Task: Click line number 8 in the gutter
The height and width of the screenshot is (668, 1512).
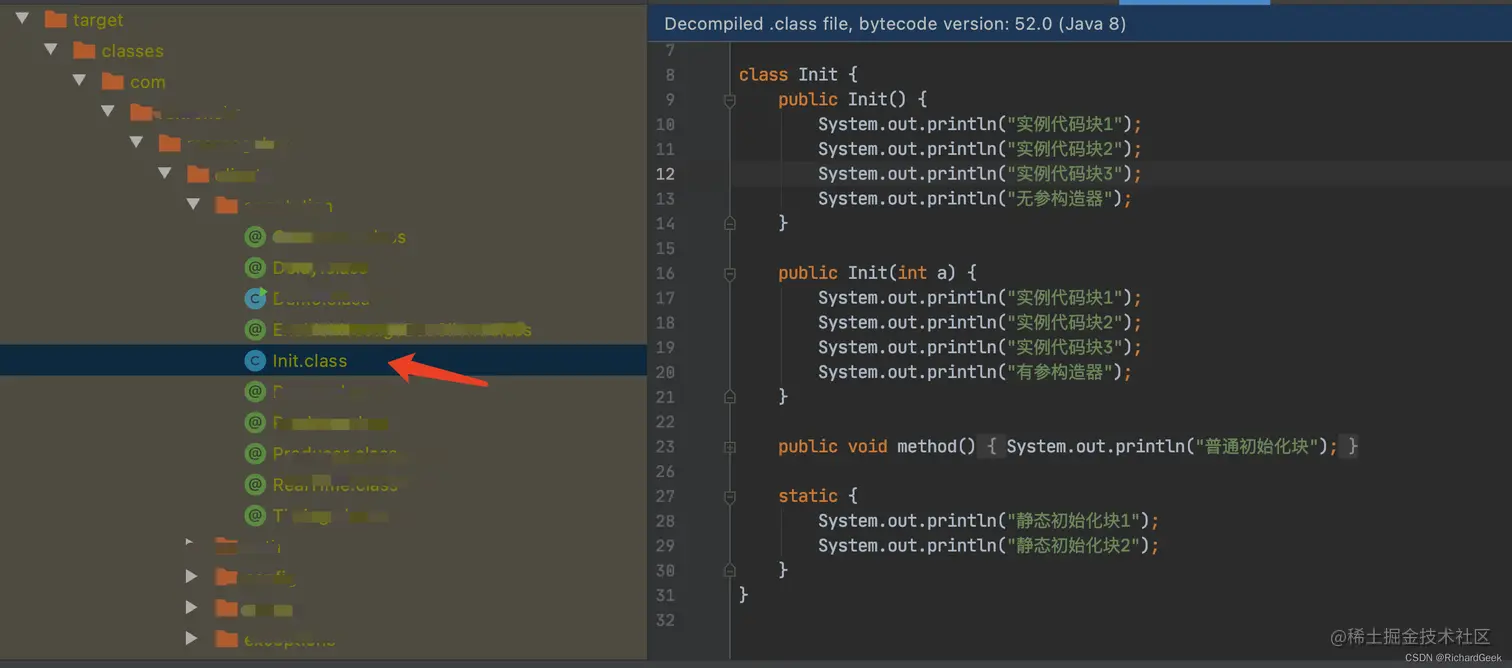Action: point(670,75)
